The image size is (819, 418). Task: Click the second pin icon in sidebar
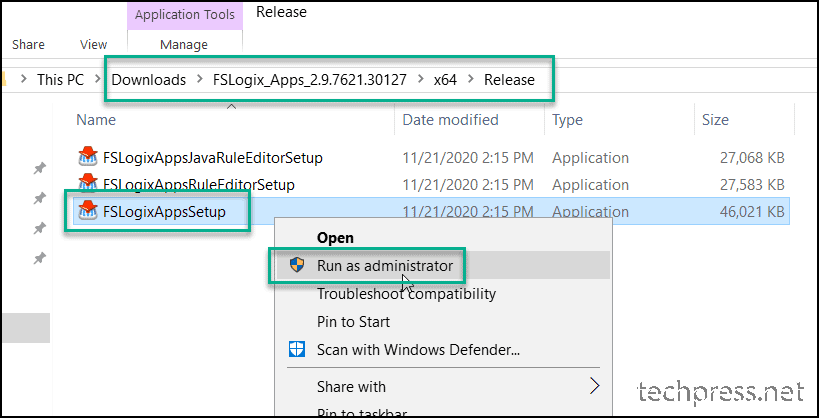pos(40,199)
